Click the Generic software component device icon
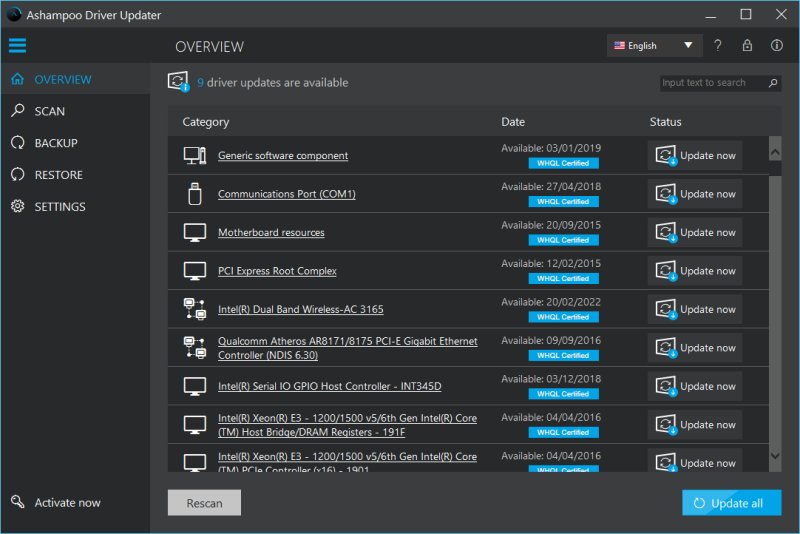The image size is (800, 534). [195, 156]
